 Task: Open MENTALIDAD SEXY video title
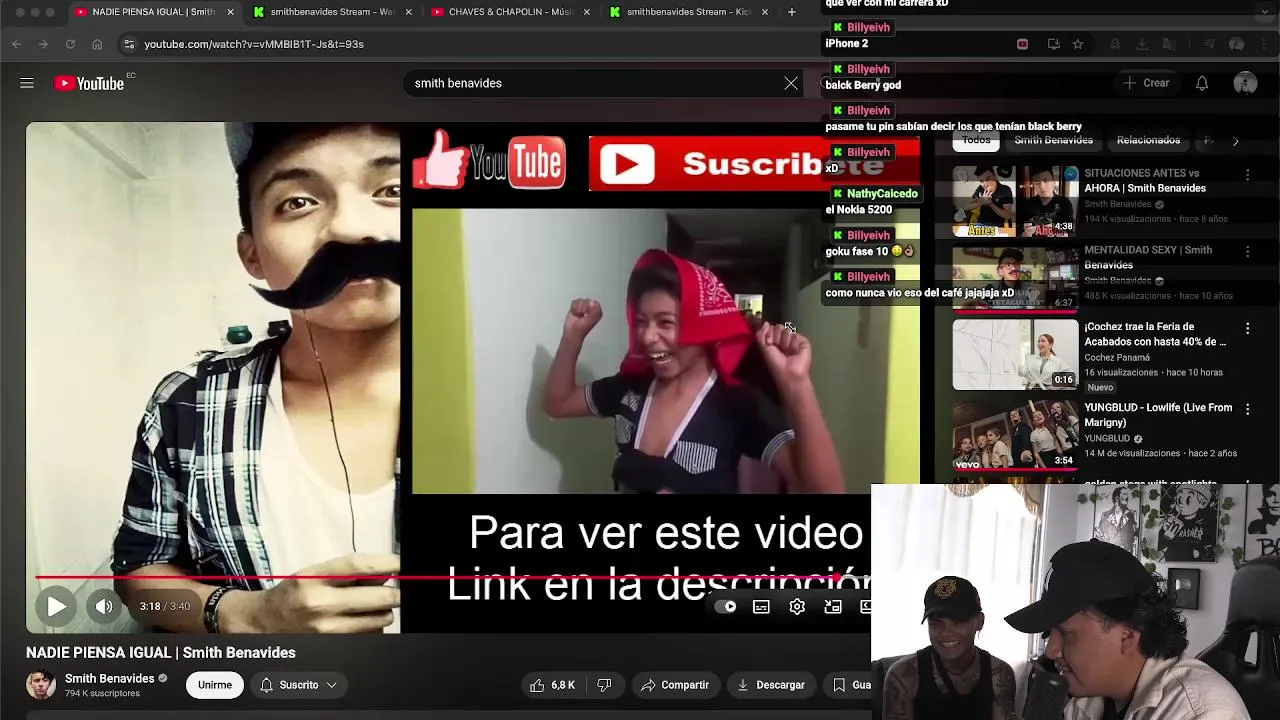click(1148, 257)
